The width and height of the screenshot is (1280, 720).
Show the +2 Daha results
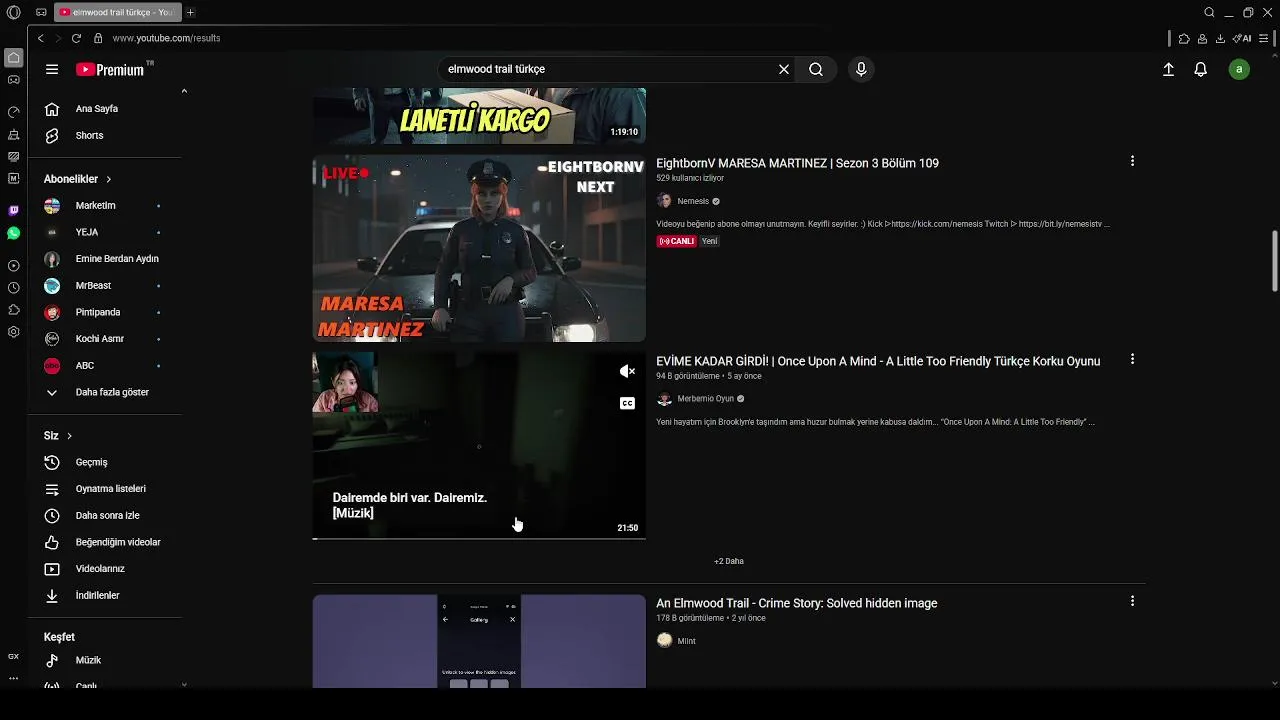[729, 561]
